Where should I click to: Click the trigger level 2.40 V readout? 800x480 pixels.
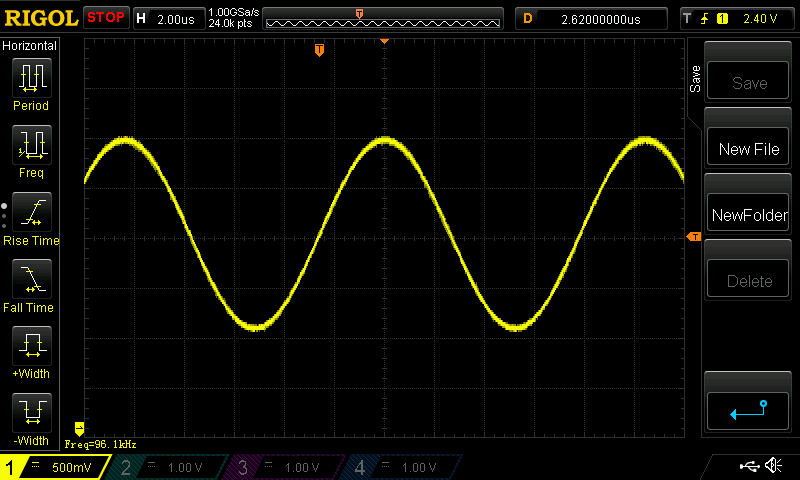pyautogui.click(x=760, y=19)
